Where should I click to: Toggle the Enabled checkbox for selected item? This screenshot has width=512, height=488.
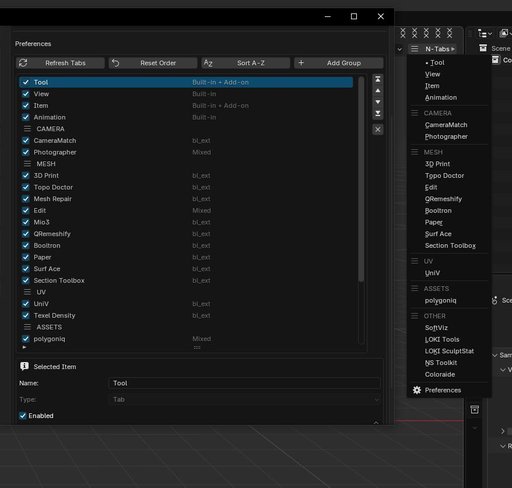(23, 416)
